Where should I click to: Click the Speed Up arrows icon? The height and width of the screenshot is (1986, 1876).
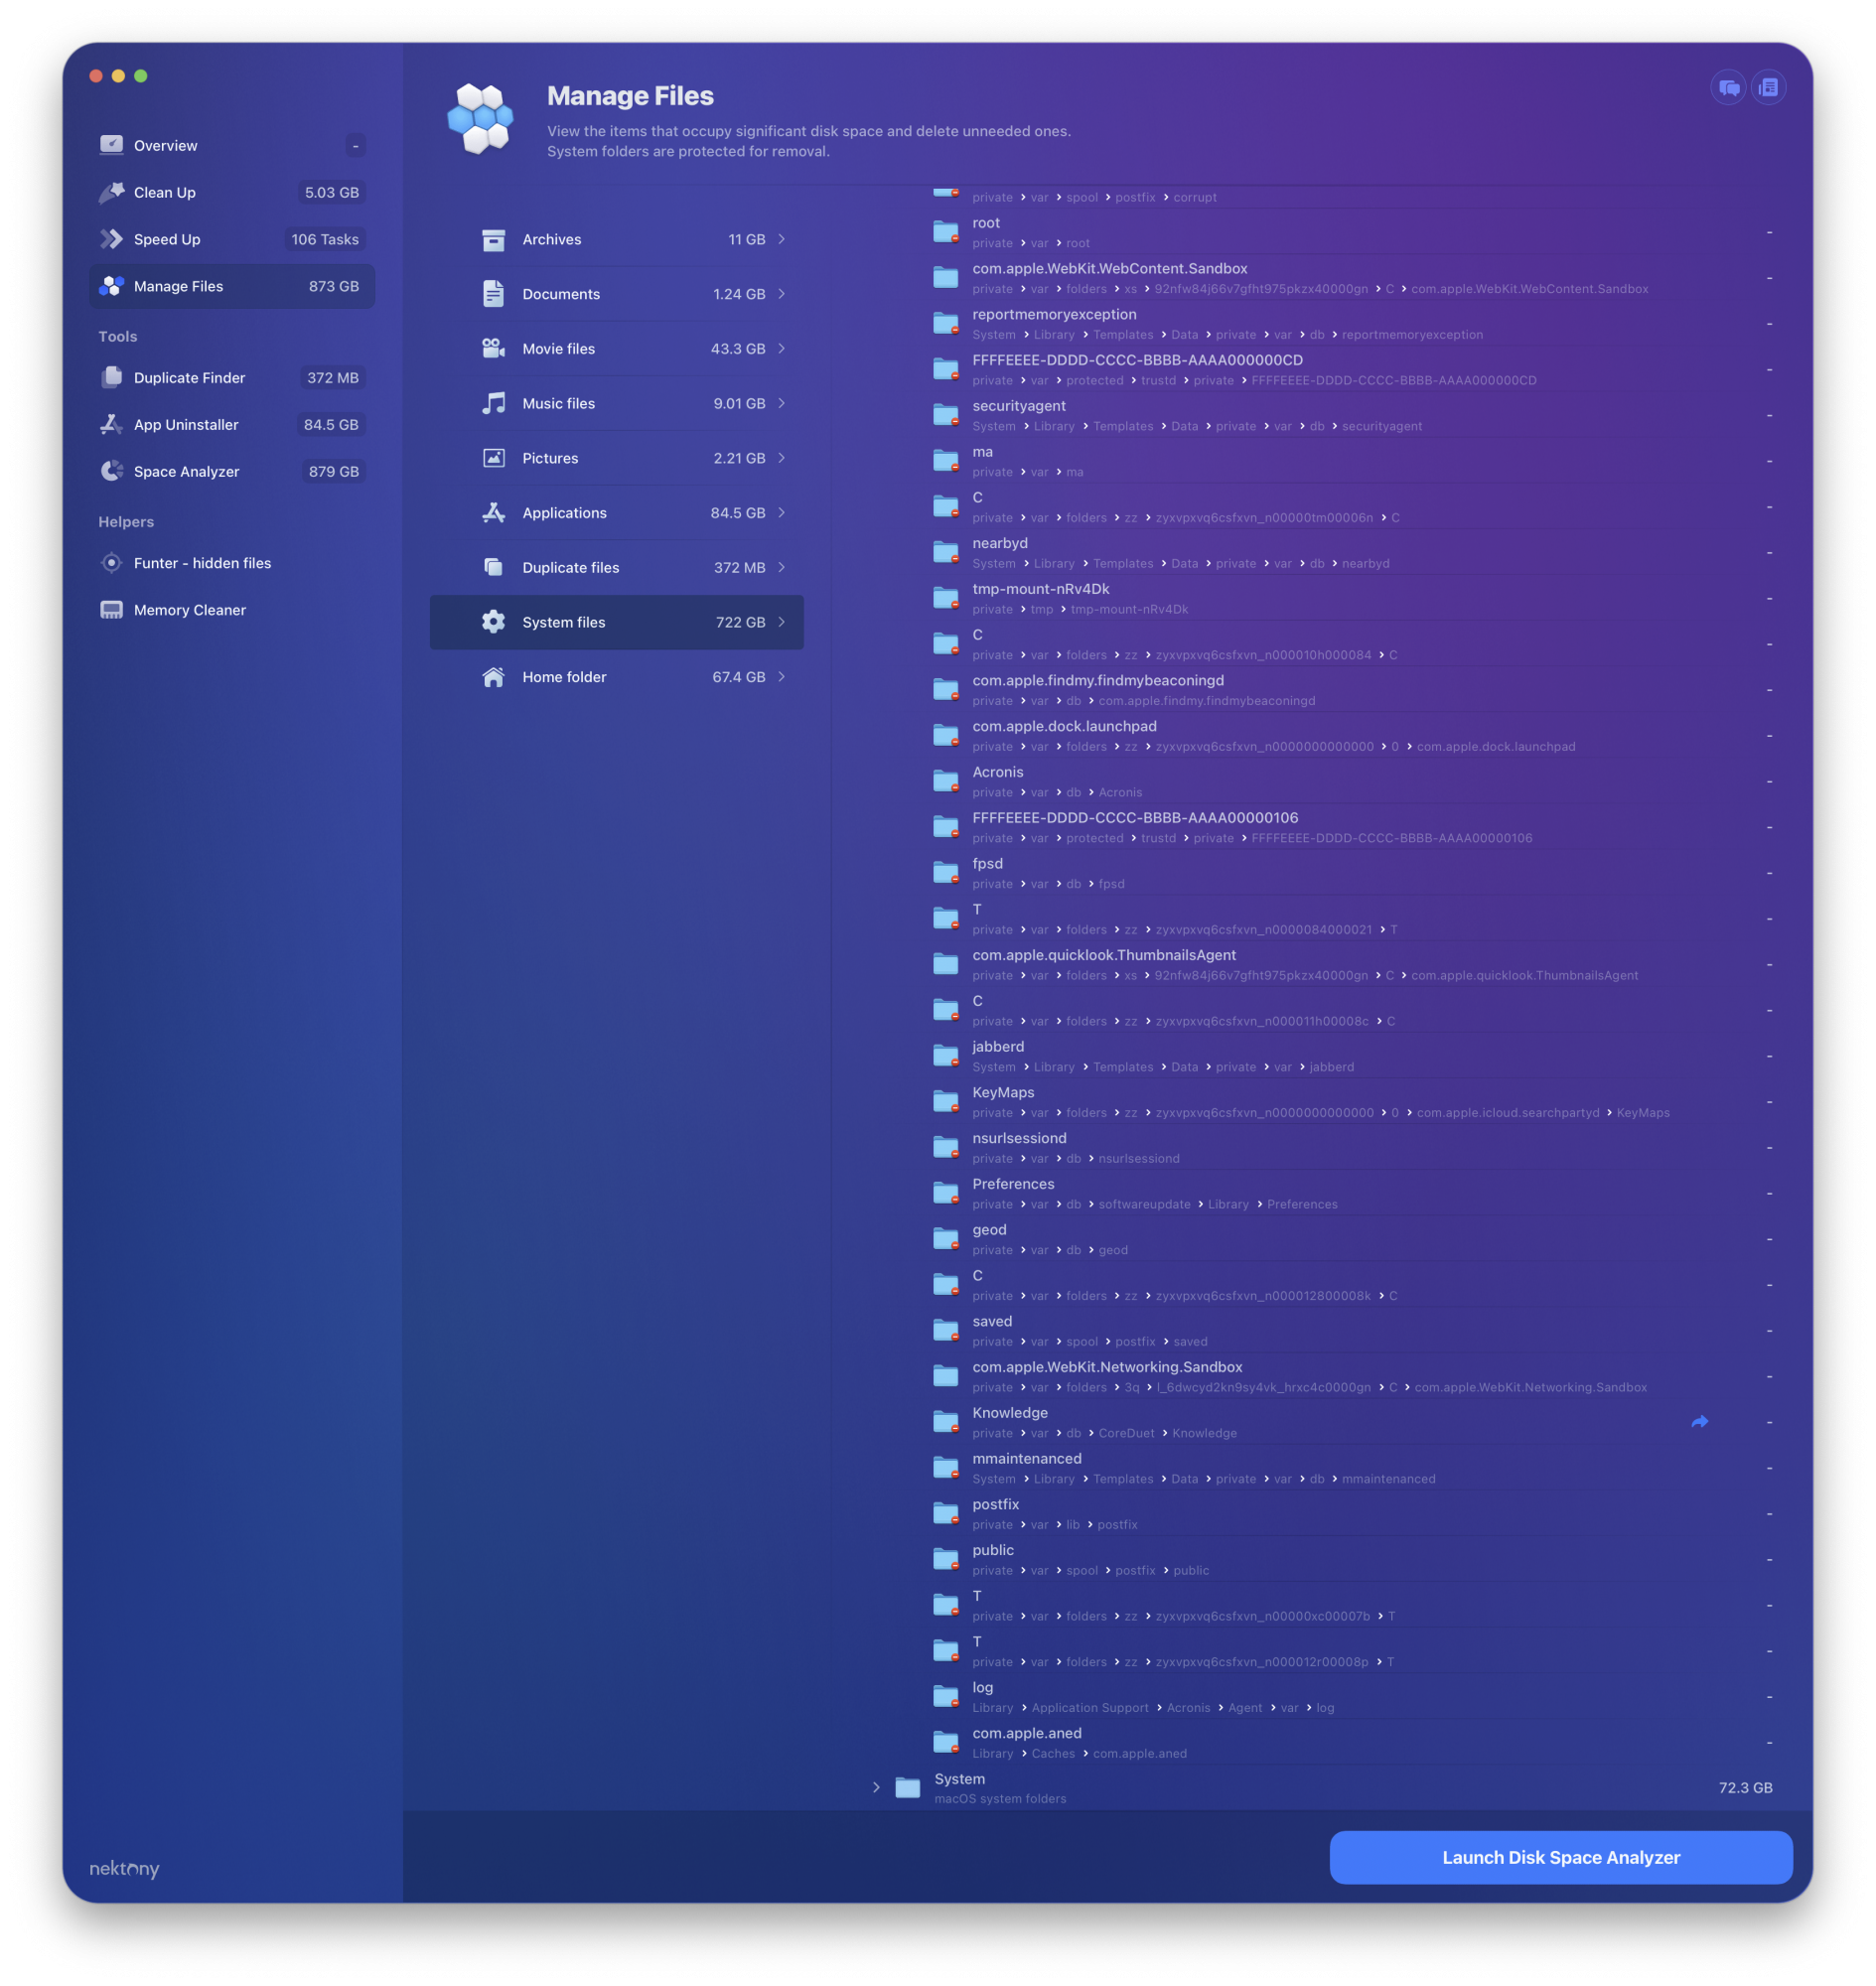(x=112, y=239)
